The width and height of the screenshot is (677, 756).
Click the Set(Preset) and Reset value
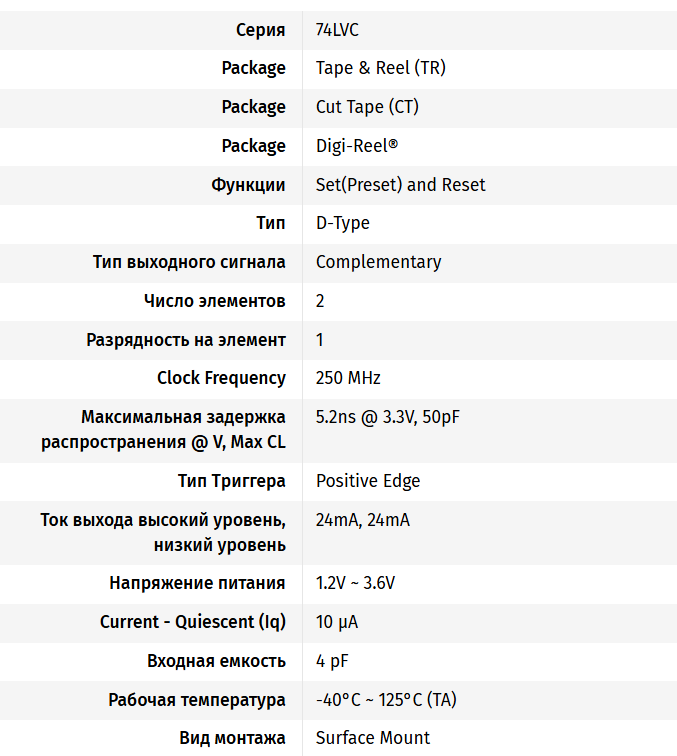400,185
